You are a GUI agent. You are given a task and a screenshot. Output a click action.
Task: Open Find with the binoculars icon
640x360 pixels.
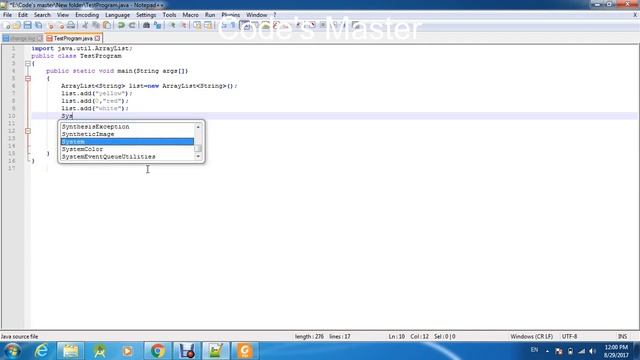coord(147,25)
